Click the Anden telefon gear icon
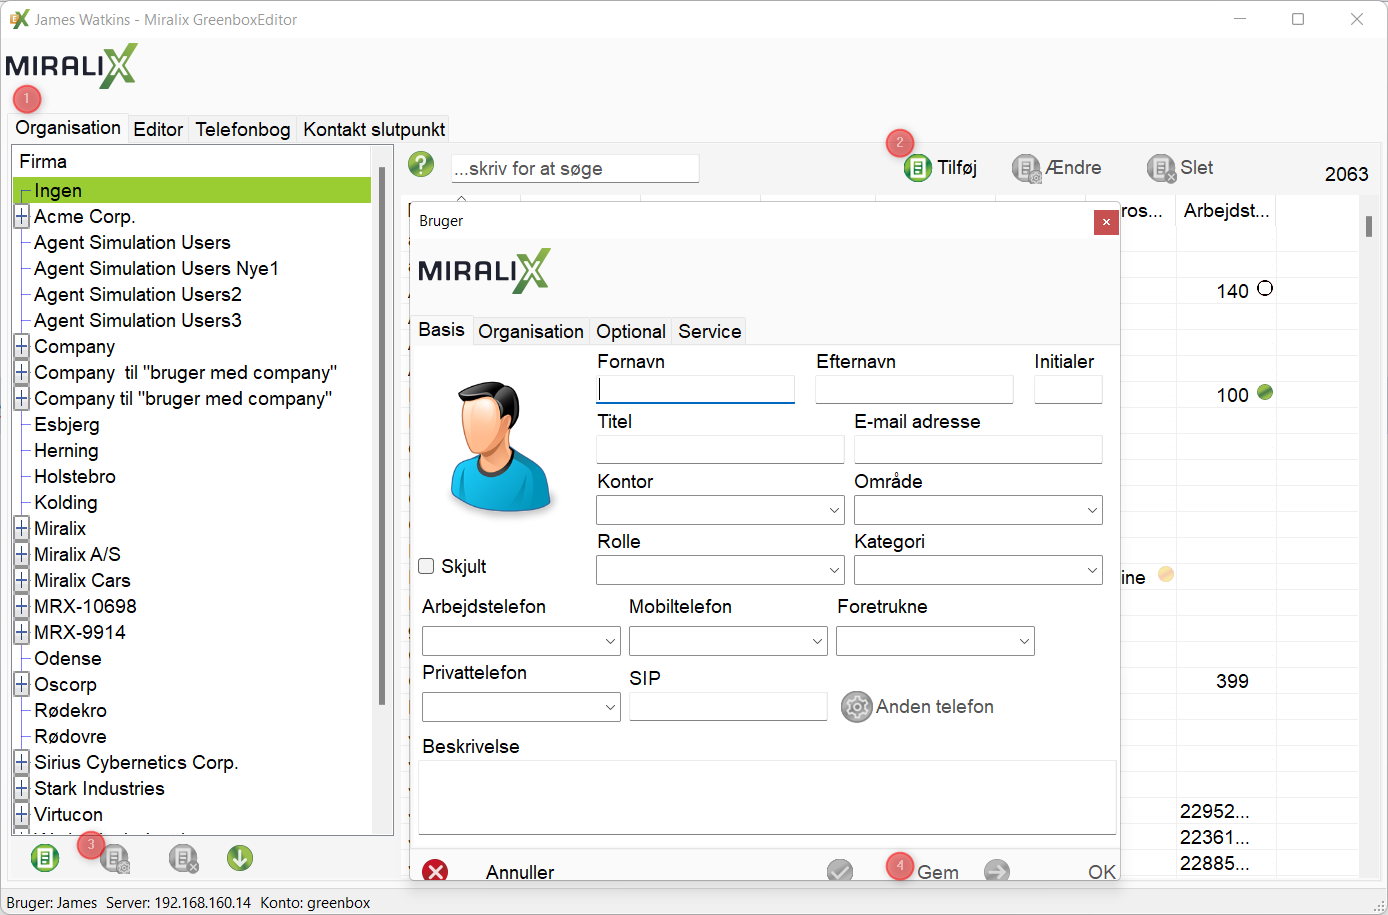Viewport: 1388px width, 915px height. pyautogui.click(x=856, y=707)
